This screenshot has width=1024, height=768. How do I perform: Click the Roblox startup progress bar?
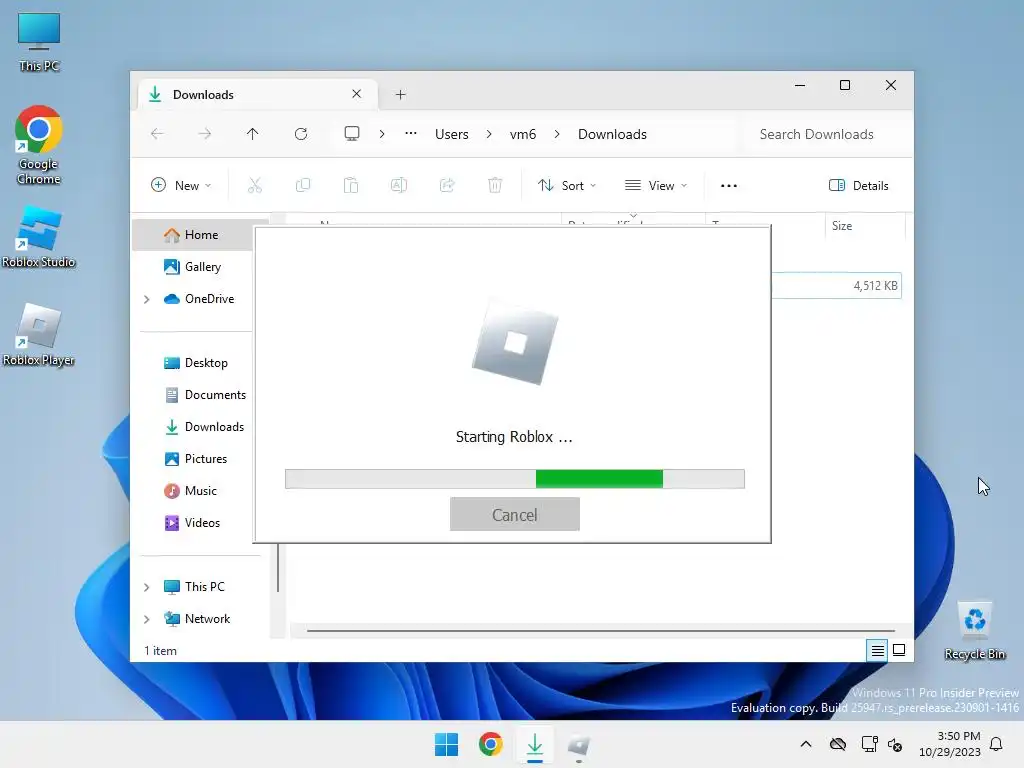[x=515, y=479]
